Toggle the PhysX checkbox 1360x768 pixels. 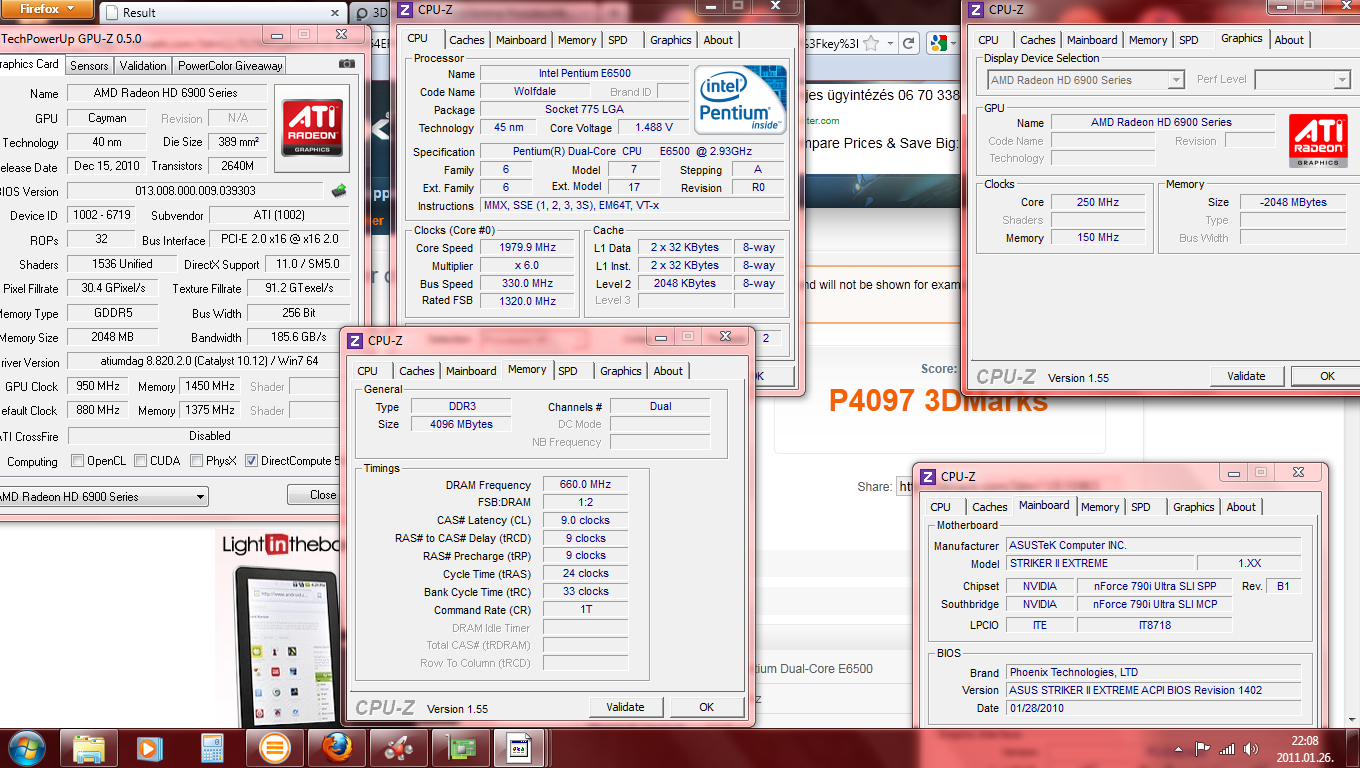click(195, 461)
